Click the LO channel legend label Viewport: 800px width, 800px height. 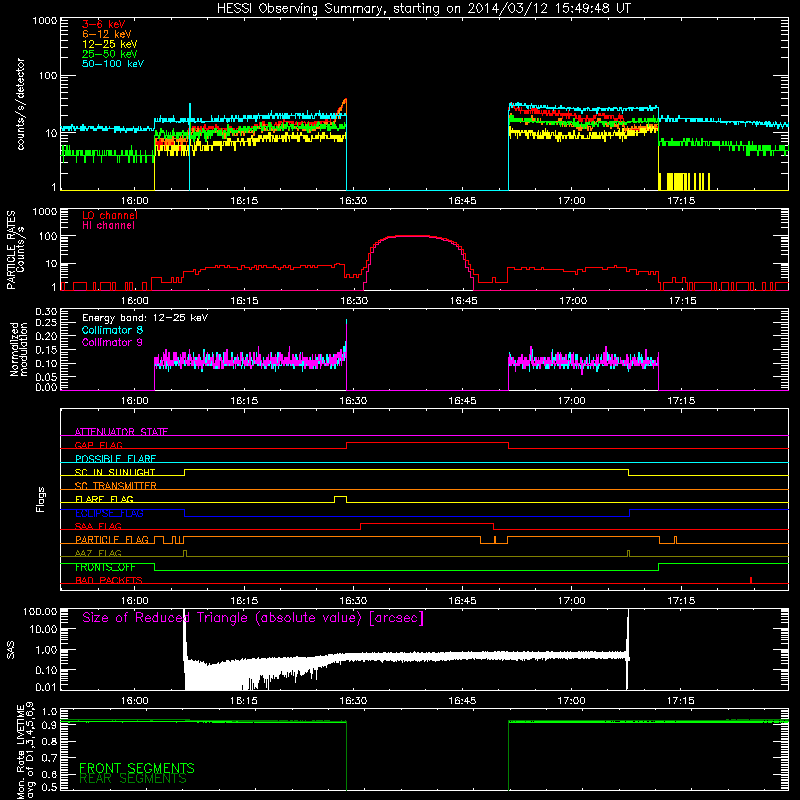coord(110,215)
